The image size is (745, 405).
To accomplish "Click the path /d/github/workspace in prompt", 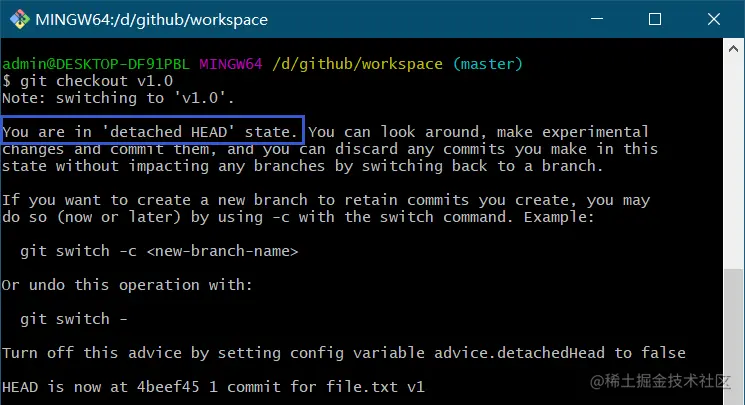I will 357,64.
